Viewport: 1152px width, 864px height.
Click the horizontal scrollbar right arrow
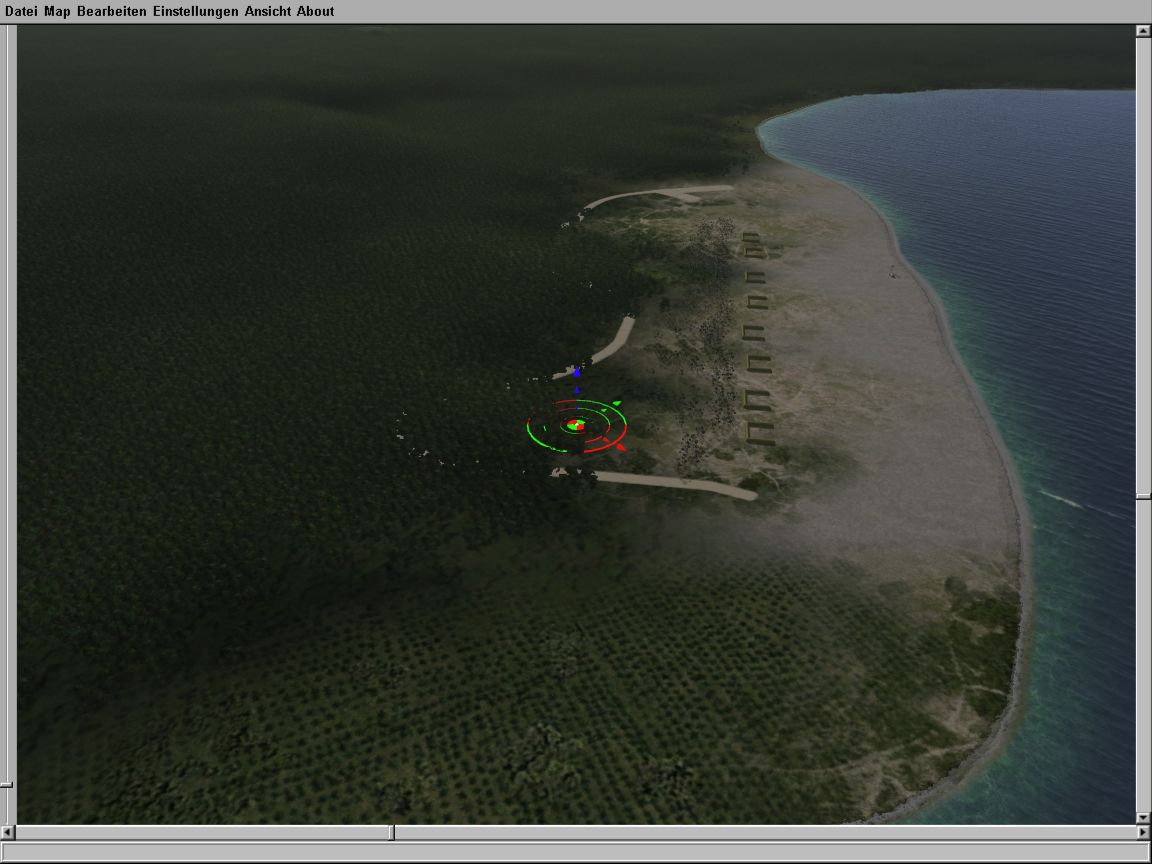pyautogui.click(x=1142, y=832)
